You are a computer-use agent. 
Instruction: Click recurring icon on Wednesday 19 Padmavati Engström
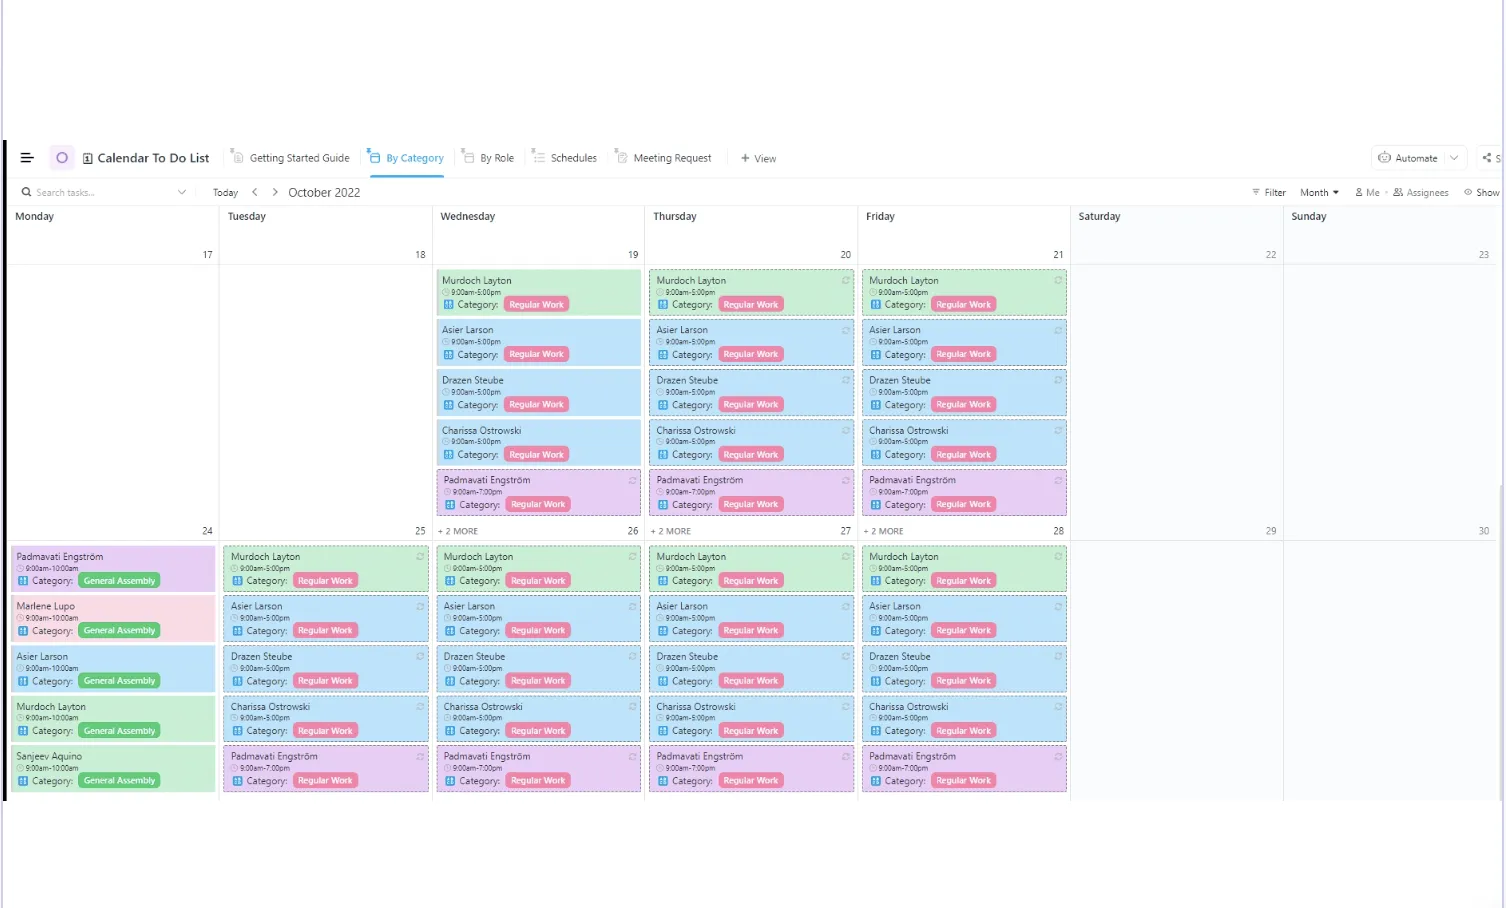point(632,480)
